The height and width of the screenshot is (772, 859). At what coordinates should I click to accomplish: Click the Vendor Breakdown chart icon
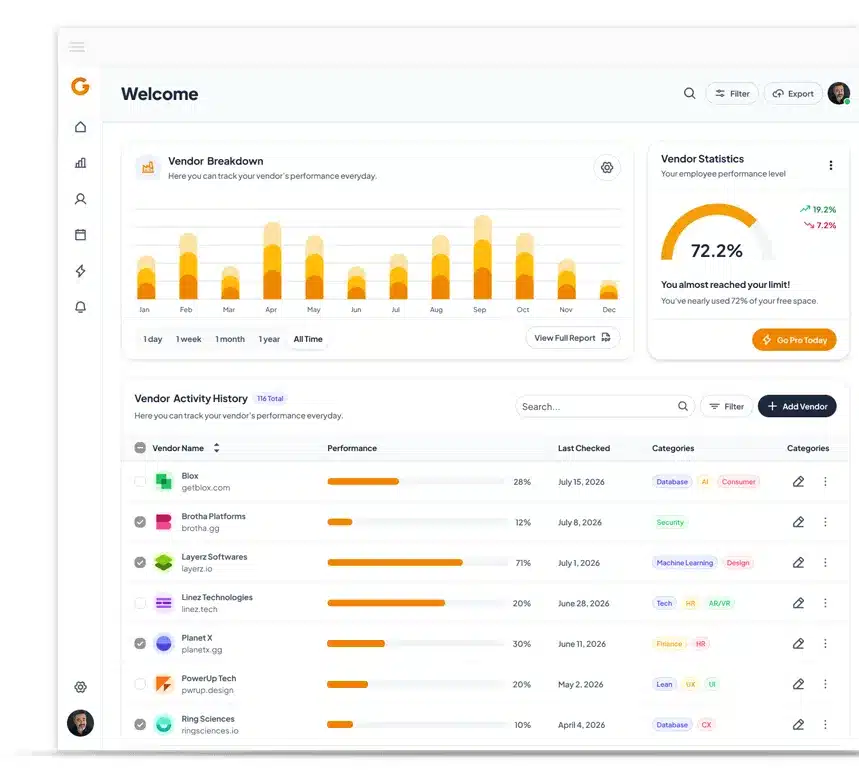148,167
